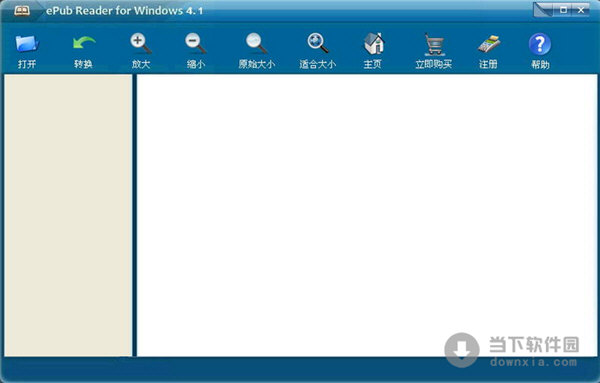This screenshot has height=383, width=600.
Task: Open a file with the 打开 folder icon
Action: pyautogui.click(x=27, y=44)
